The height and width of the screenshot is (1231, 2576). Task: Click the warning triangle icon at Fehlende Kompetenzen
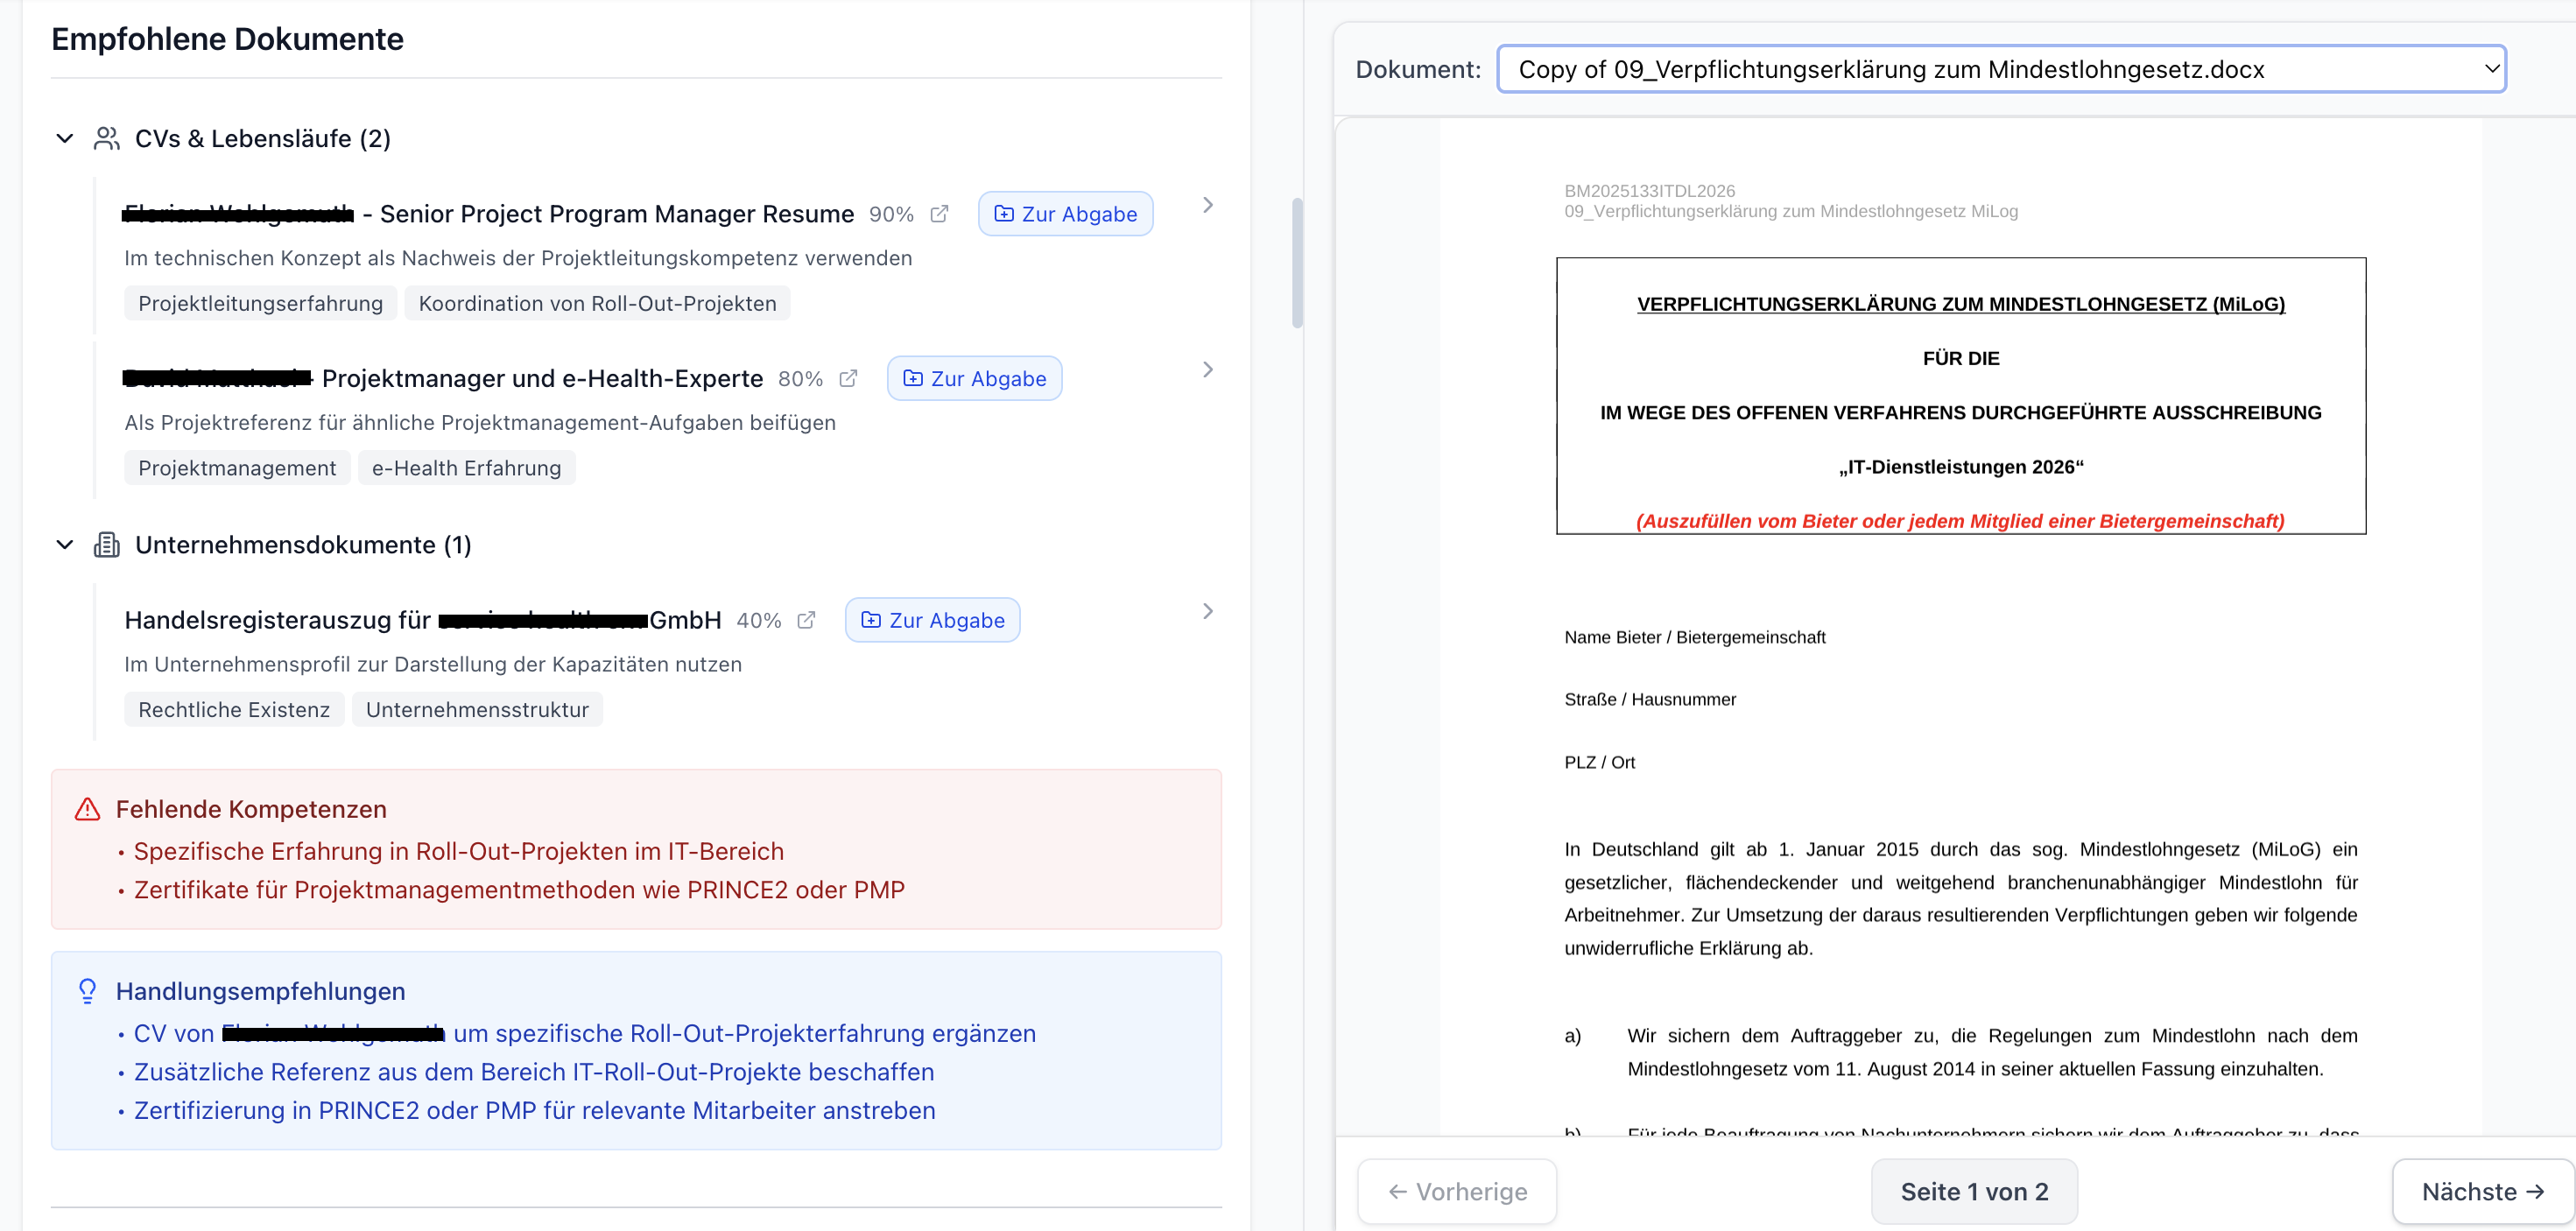coord(88,809)
